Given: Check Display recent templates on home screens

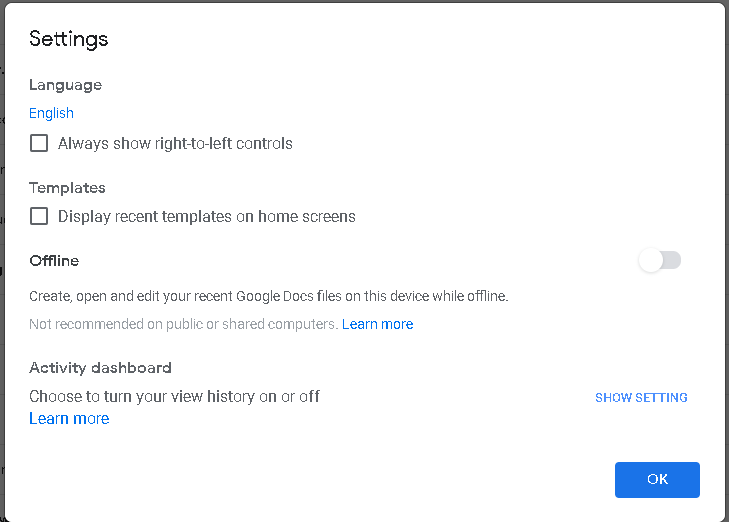Looking at the screenshot, I should (x=39, y=216).
